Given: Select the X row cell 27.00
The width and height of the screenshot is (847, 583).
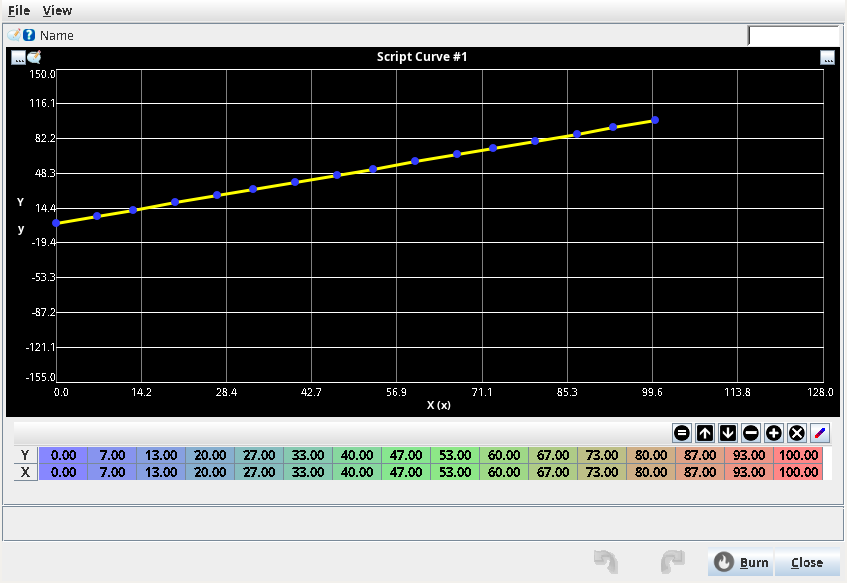Looking at the screenshot, I should coord(259,472).
